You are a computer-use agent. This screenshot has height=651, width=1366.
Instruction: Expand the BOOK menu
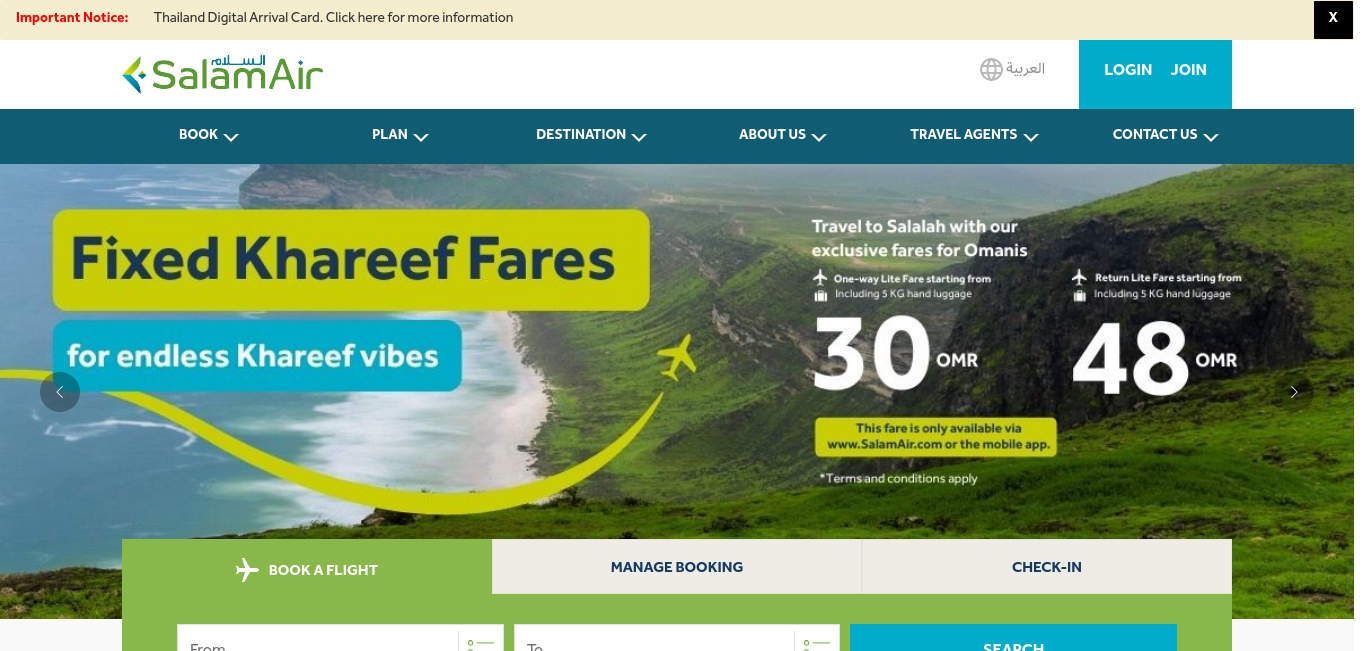tap(208, 135)
